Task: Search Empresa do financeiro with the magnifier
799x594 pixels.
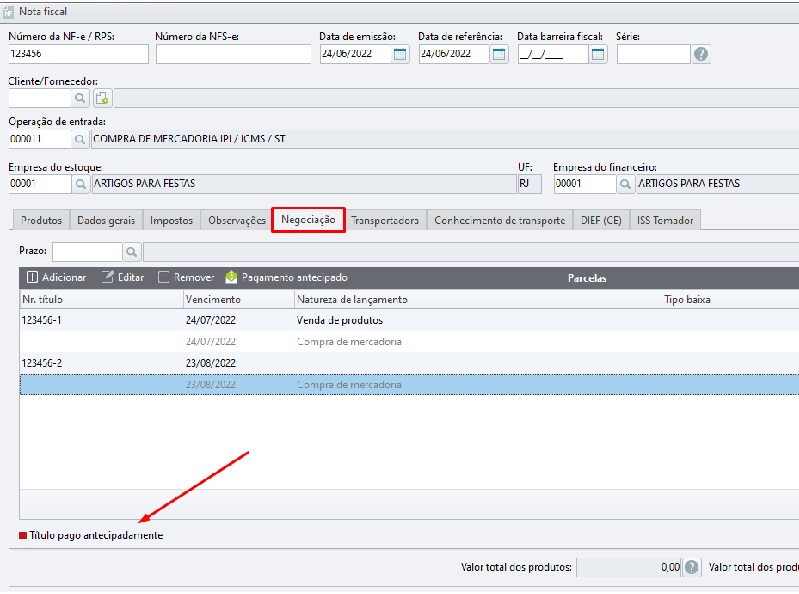Action: [x=625, y=184]
